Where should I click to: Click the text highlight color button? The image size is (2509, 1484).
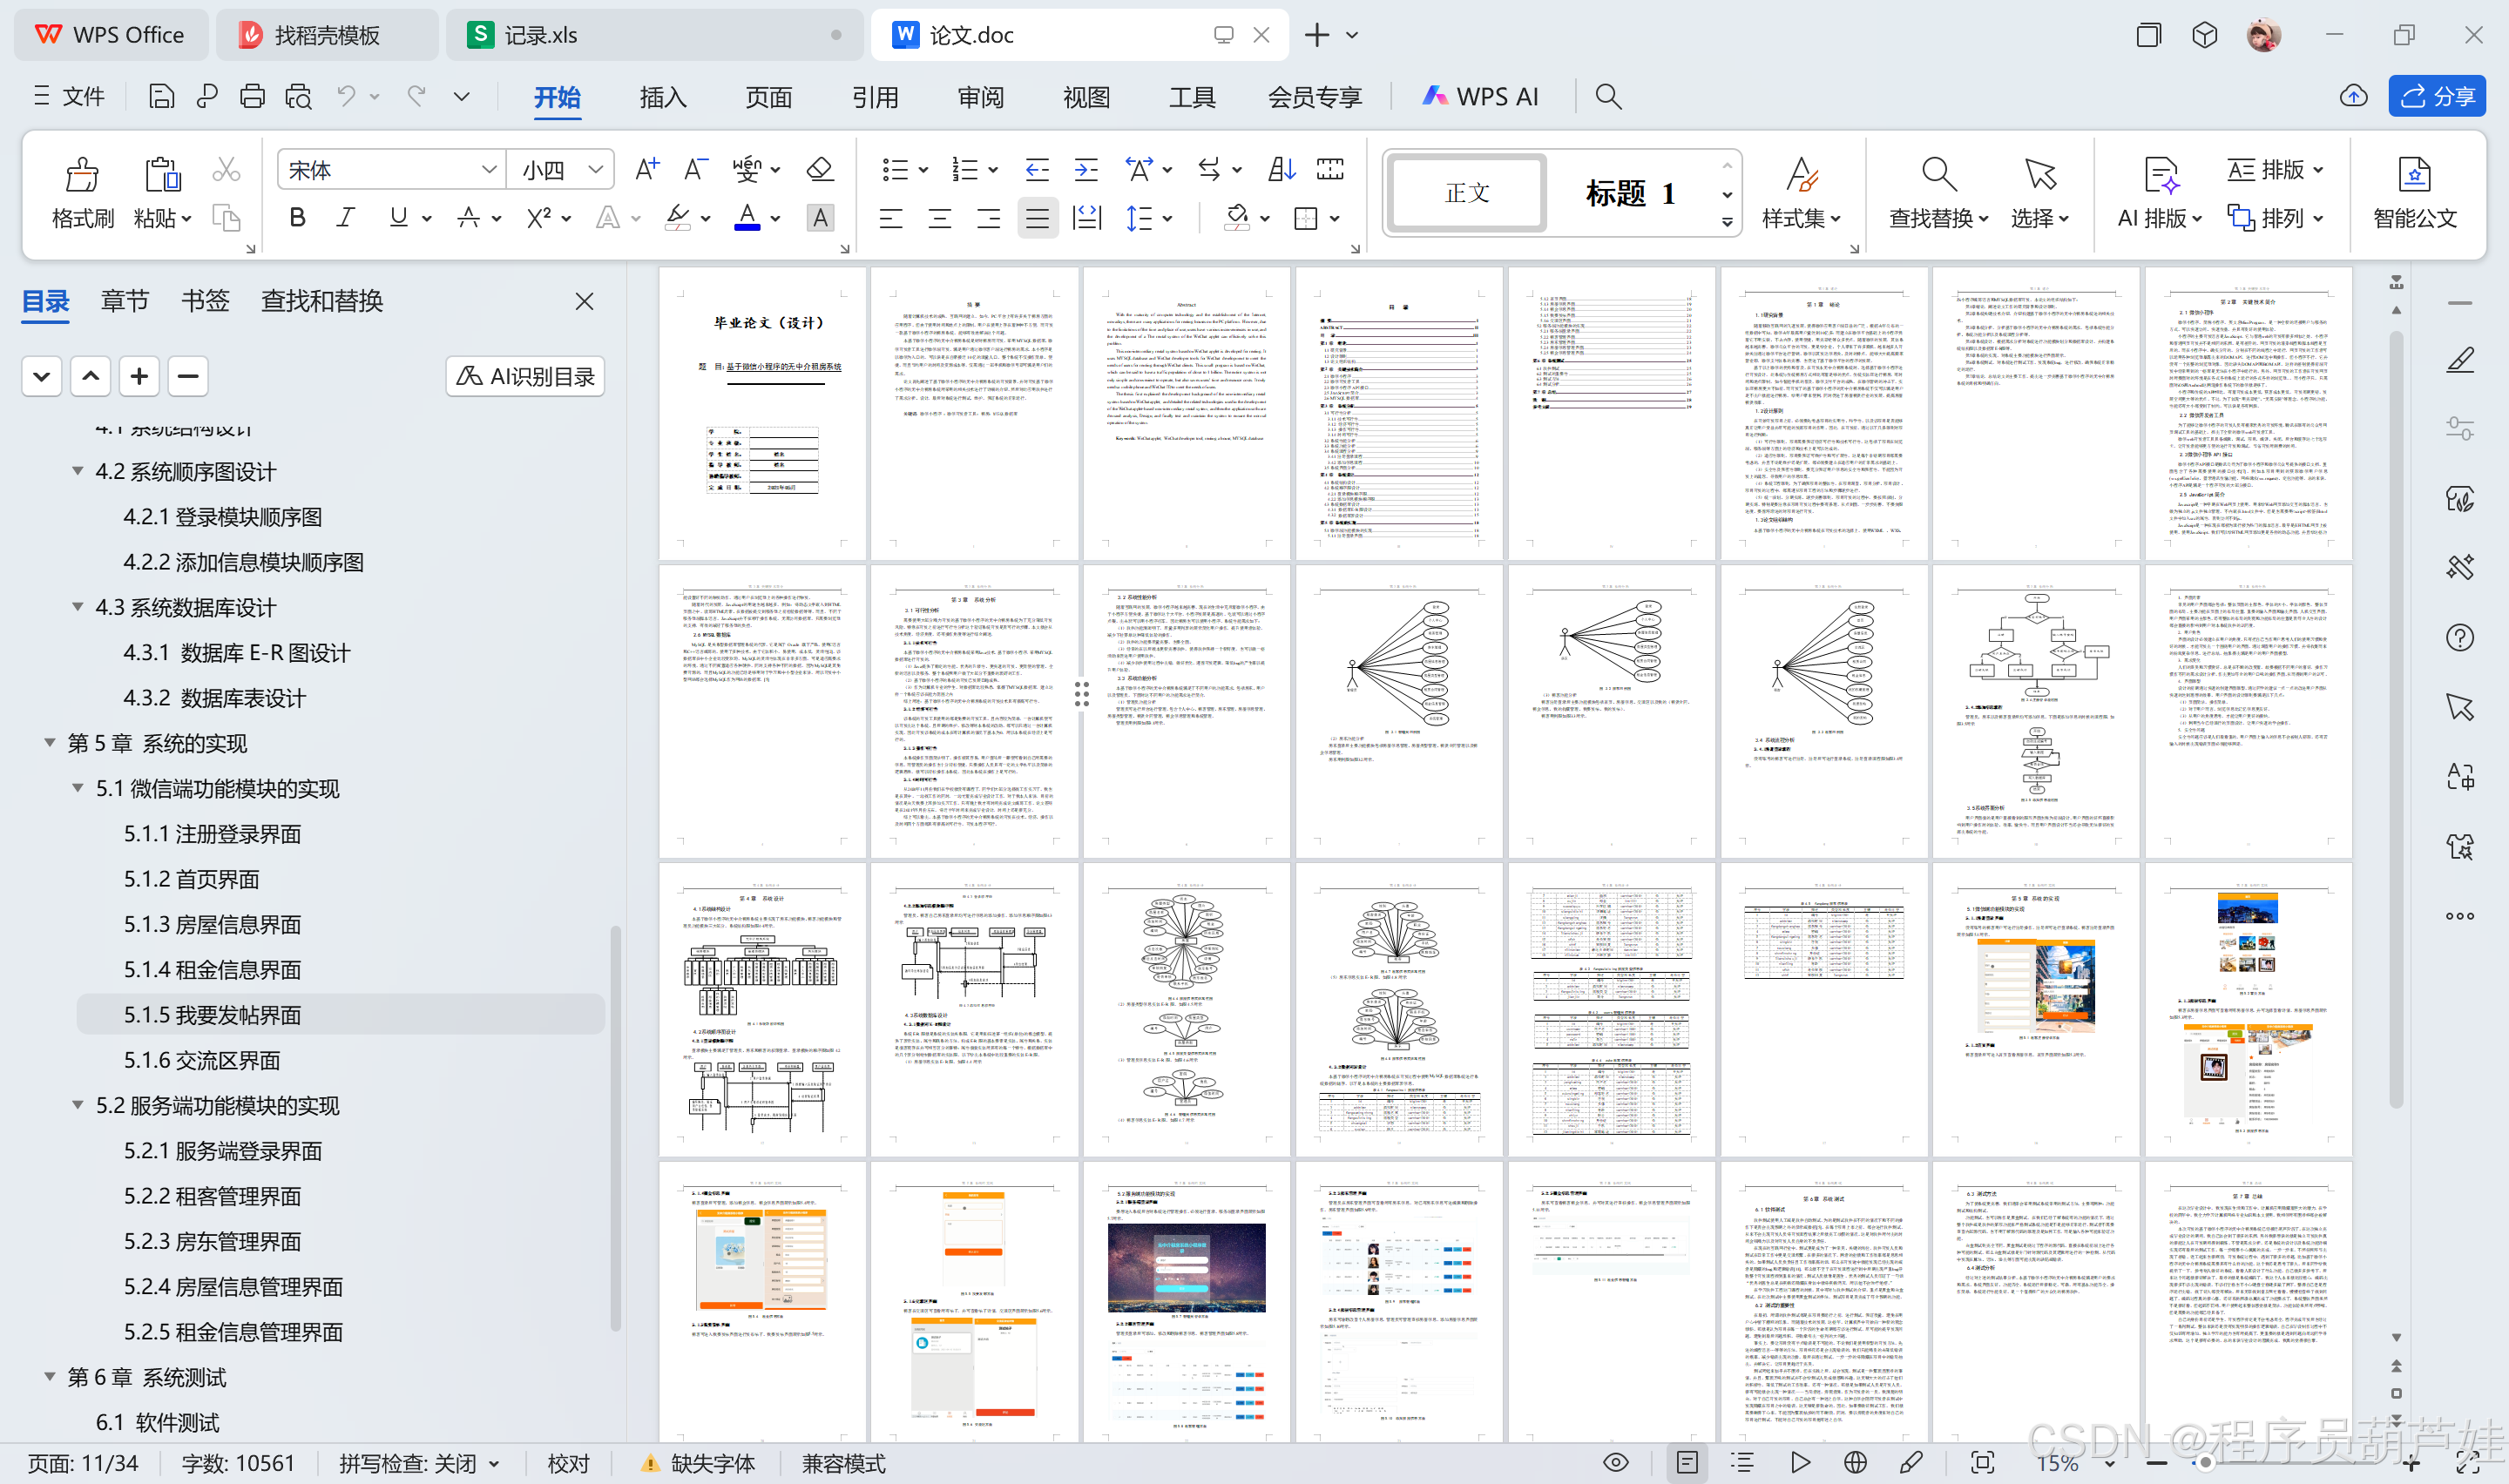(x=678, y=218)
